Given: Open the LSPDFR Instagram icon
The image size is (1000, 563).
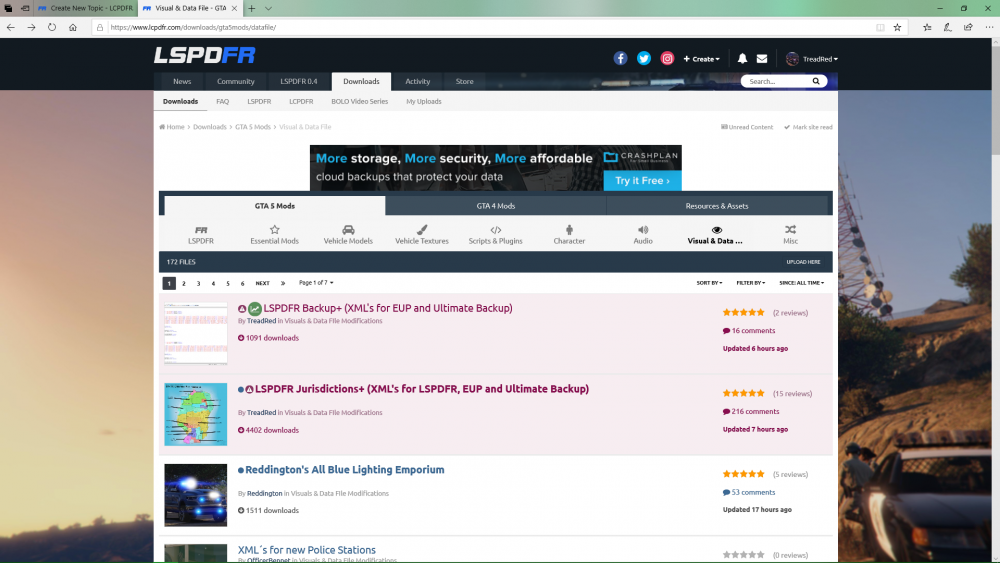Looking at the screenshot, I should click(667, 59).
